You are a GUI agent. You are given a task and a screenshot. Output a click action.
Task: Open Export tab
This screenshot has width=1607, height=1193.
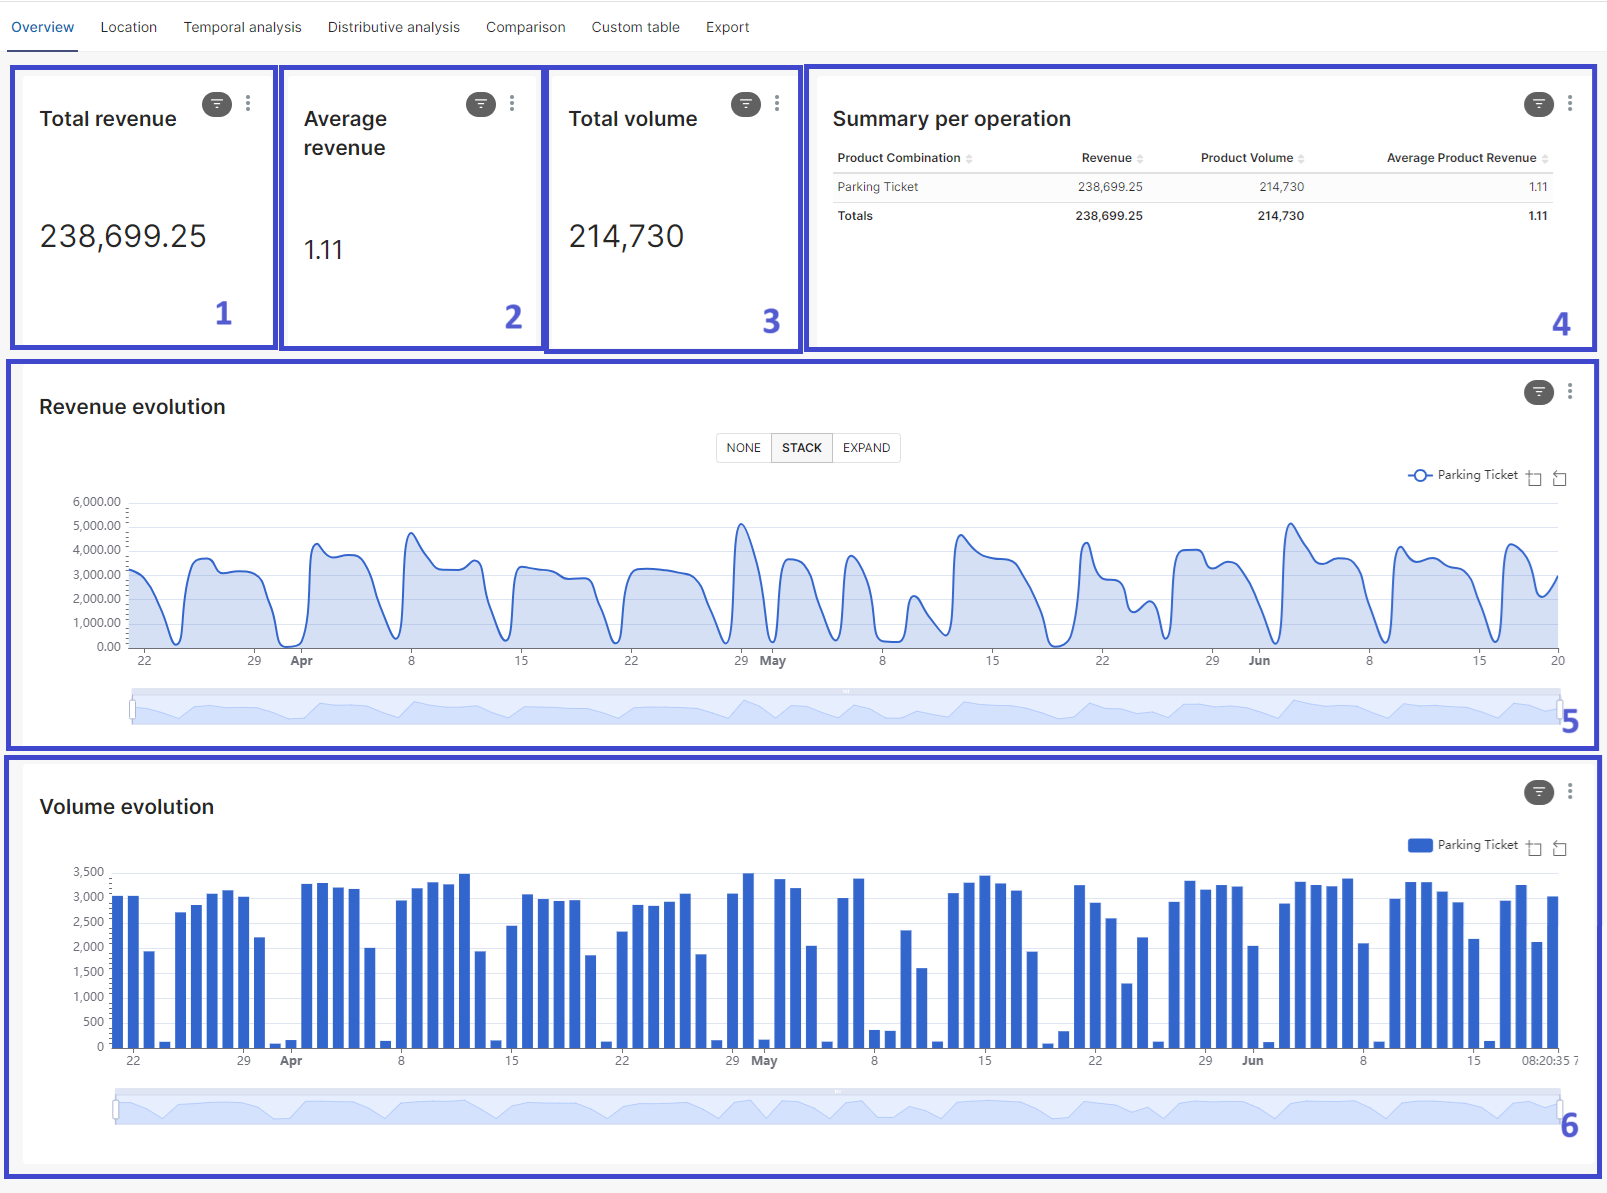pyautogui.click(x=728, y=27)
